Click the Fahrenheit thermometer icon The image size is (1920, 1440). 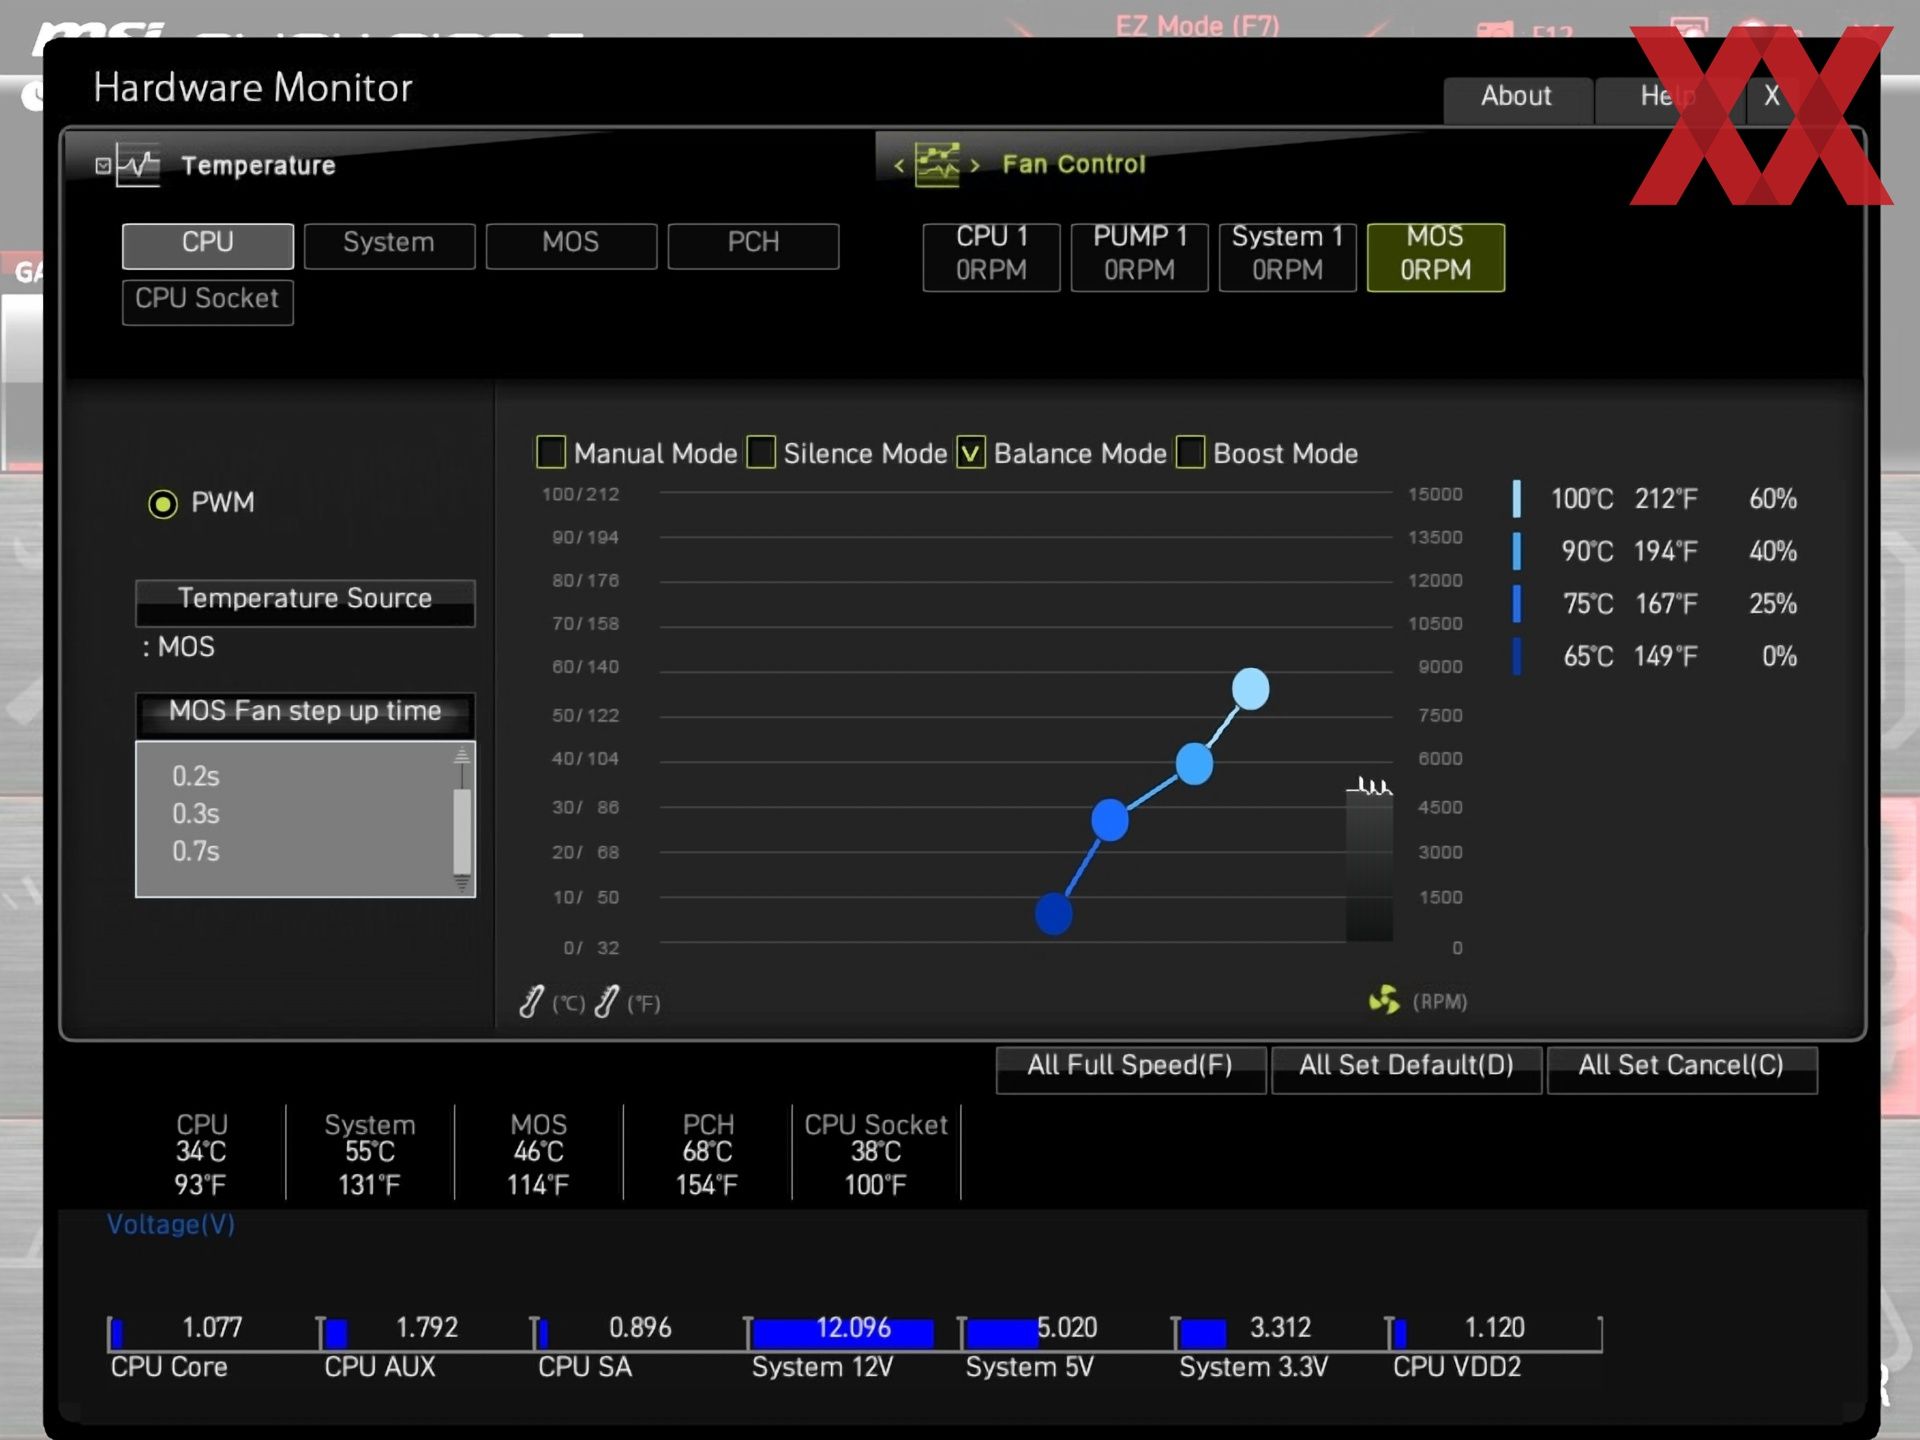pos(606,1001)
